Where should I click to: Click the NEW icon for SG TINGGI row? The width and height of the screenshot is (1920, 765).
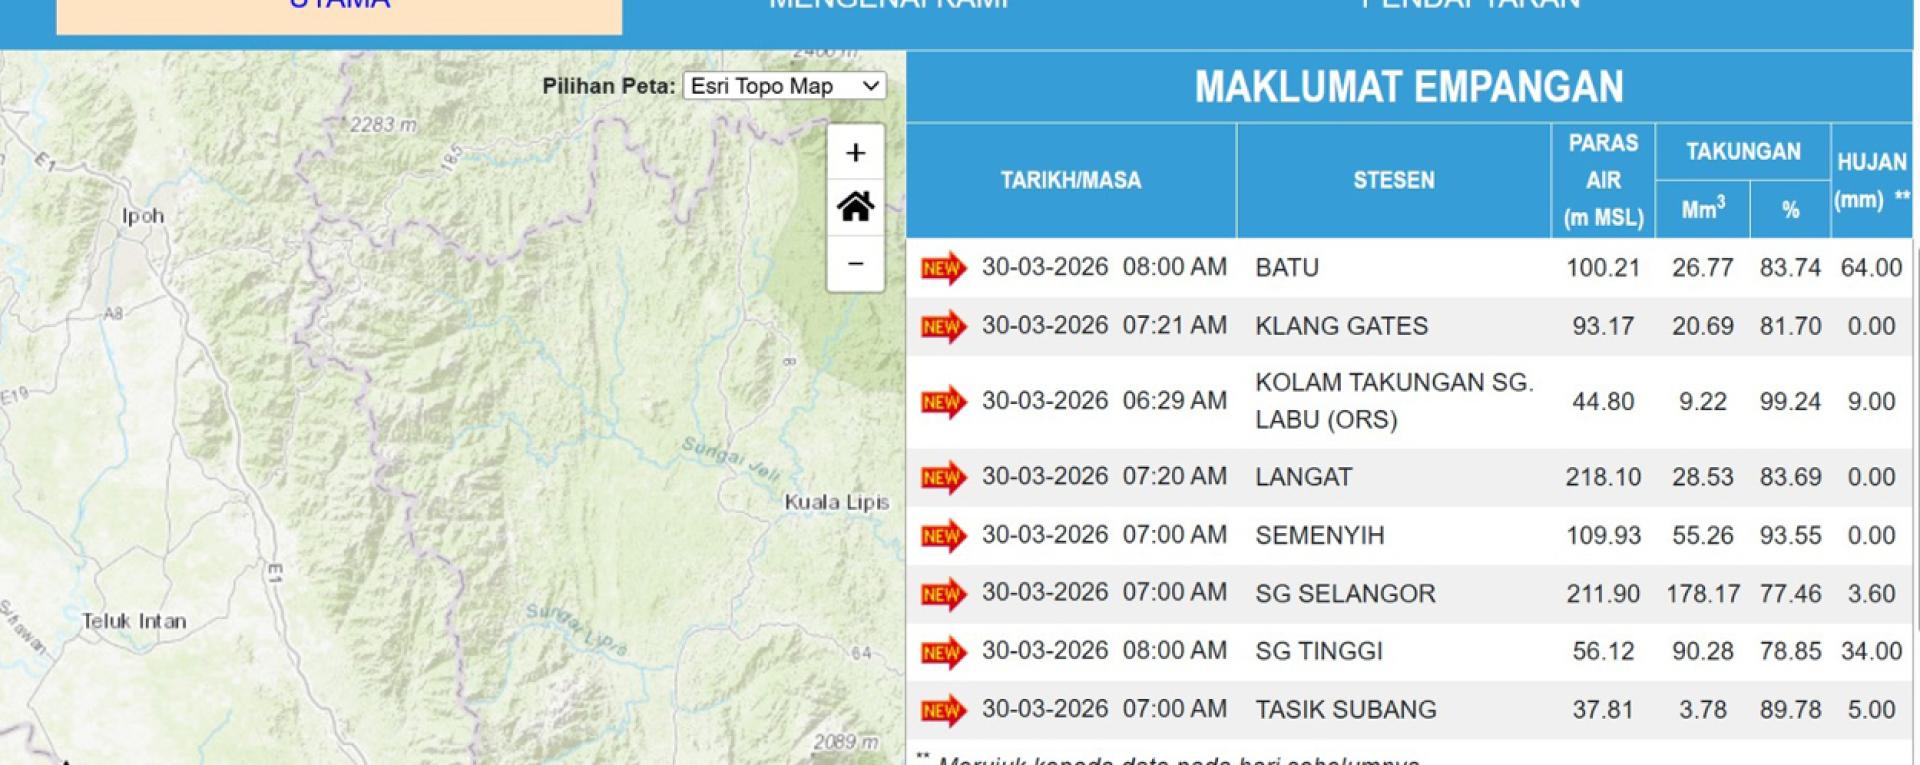[942, 652]
